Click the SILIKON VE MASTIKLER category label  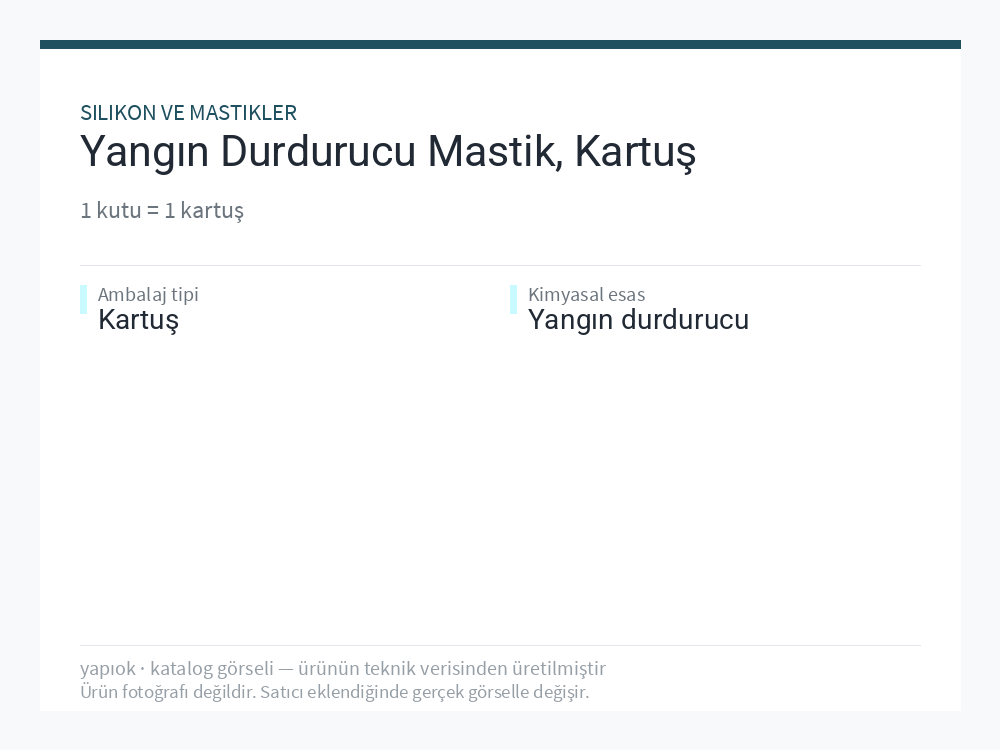pyautogui.click(x=188, y=113)
